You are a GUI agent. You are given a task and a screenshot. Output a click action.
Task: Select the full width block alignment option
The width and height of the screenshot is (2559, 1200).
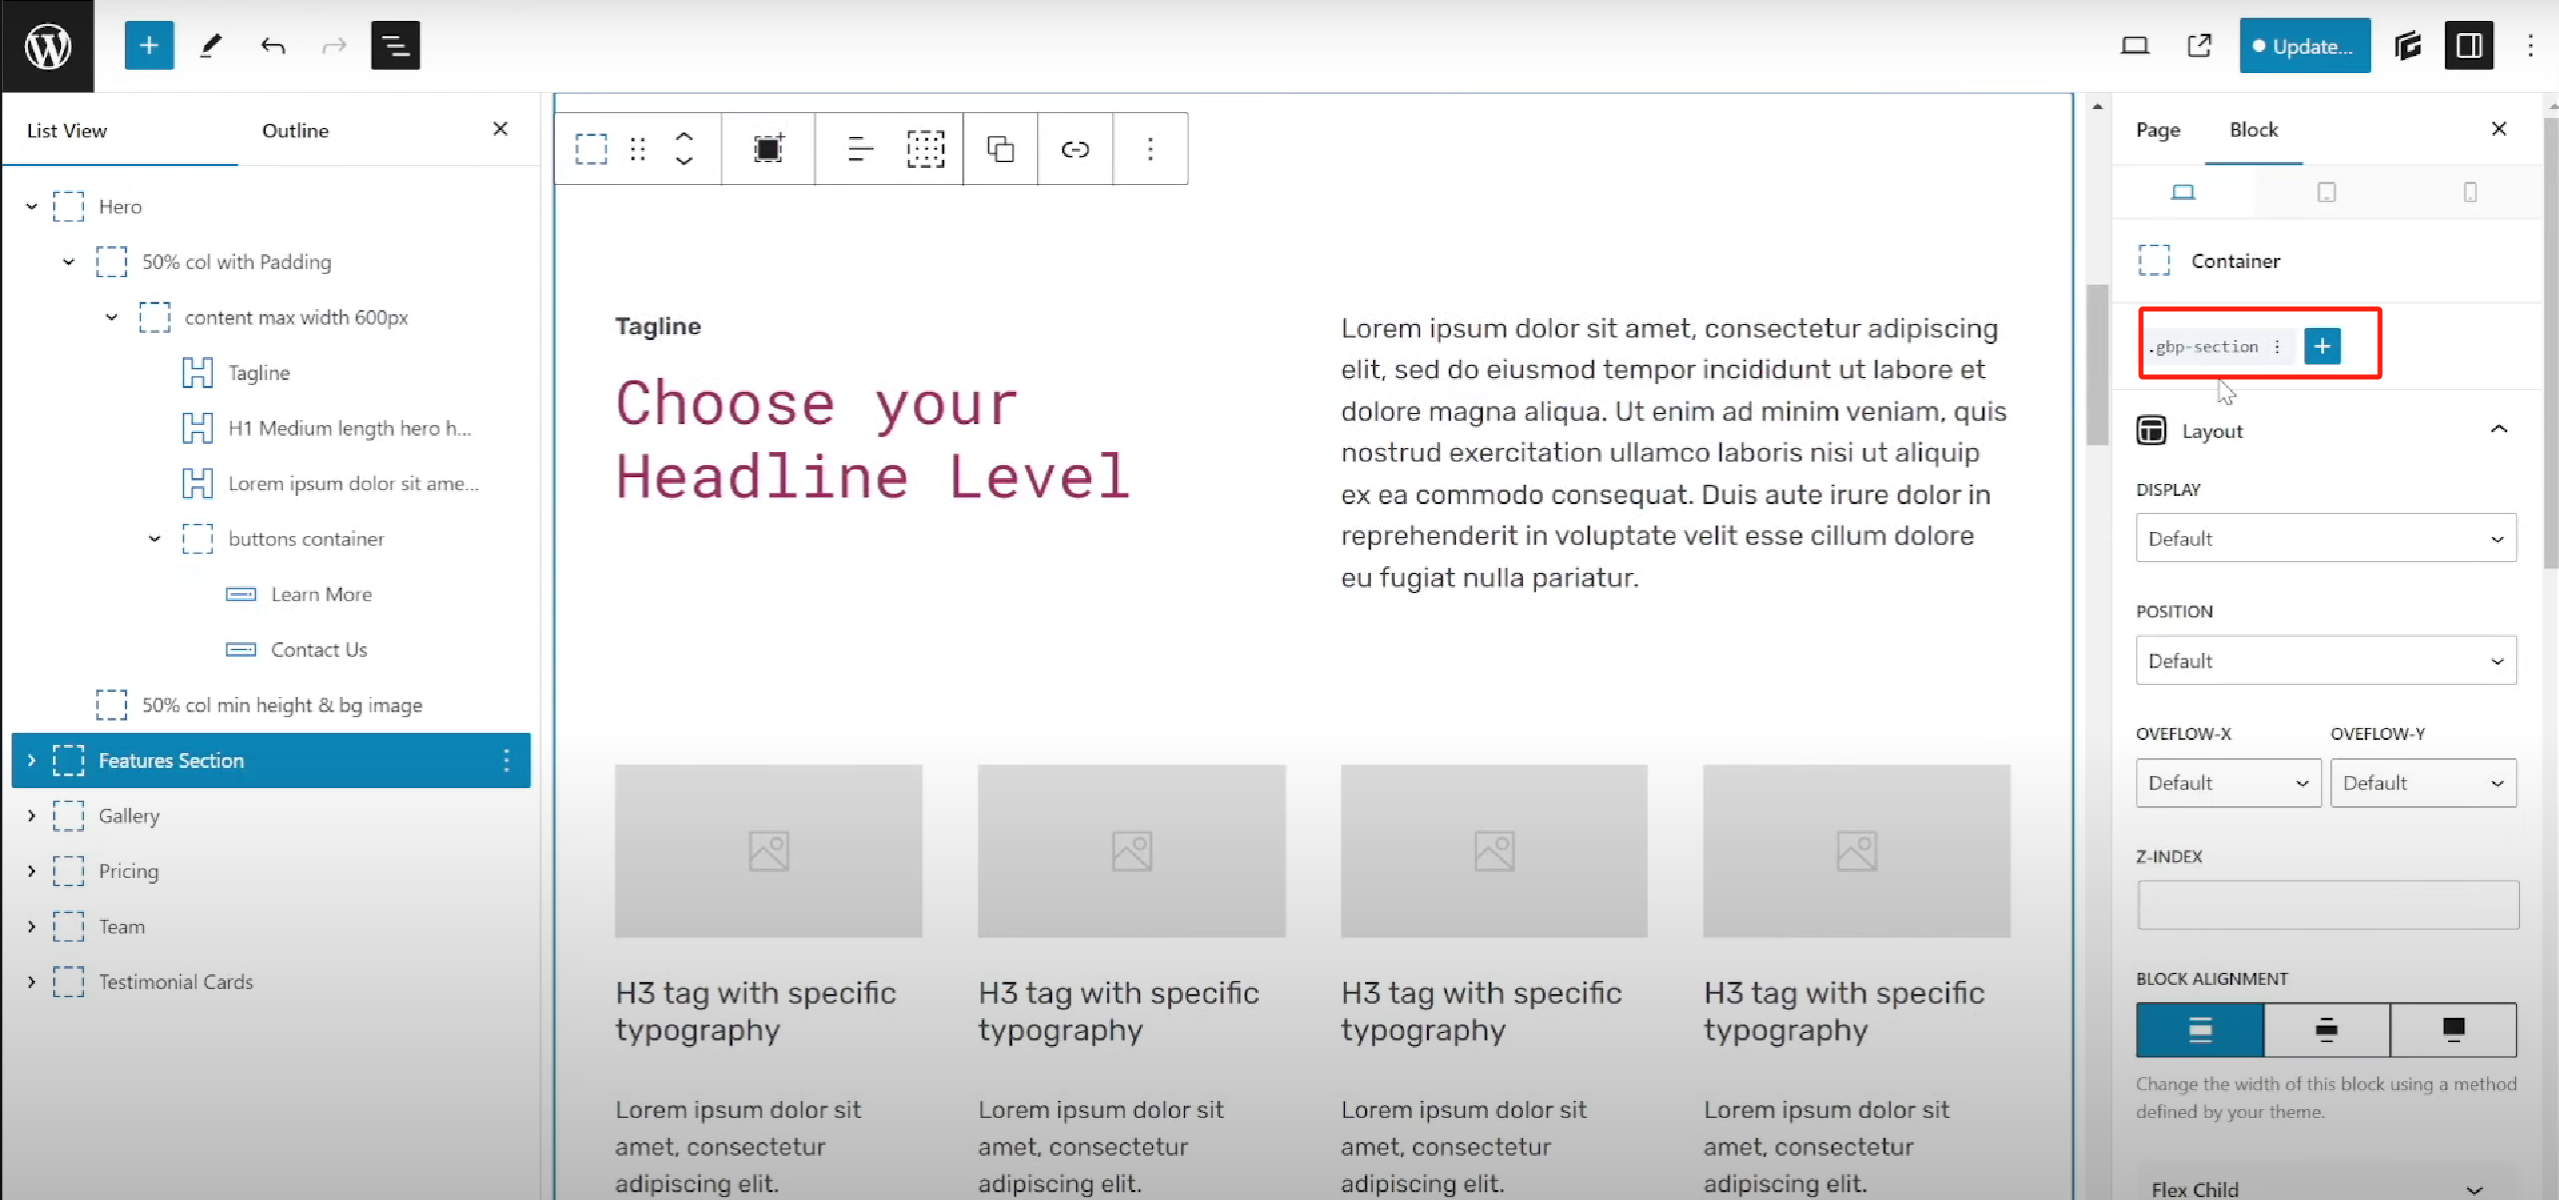[x=2453, y=1029]
